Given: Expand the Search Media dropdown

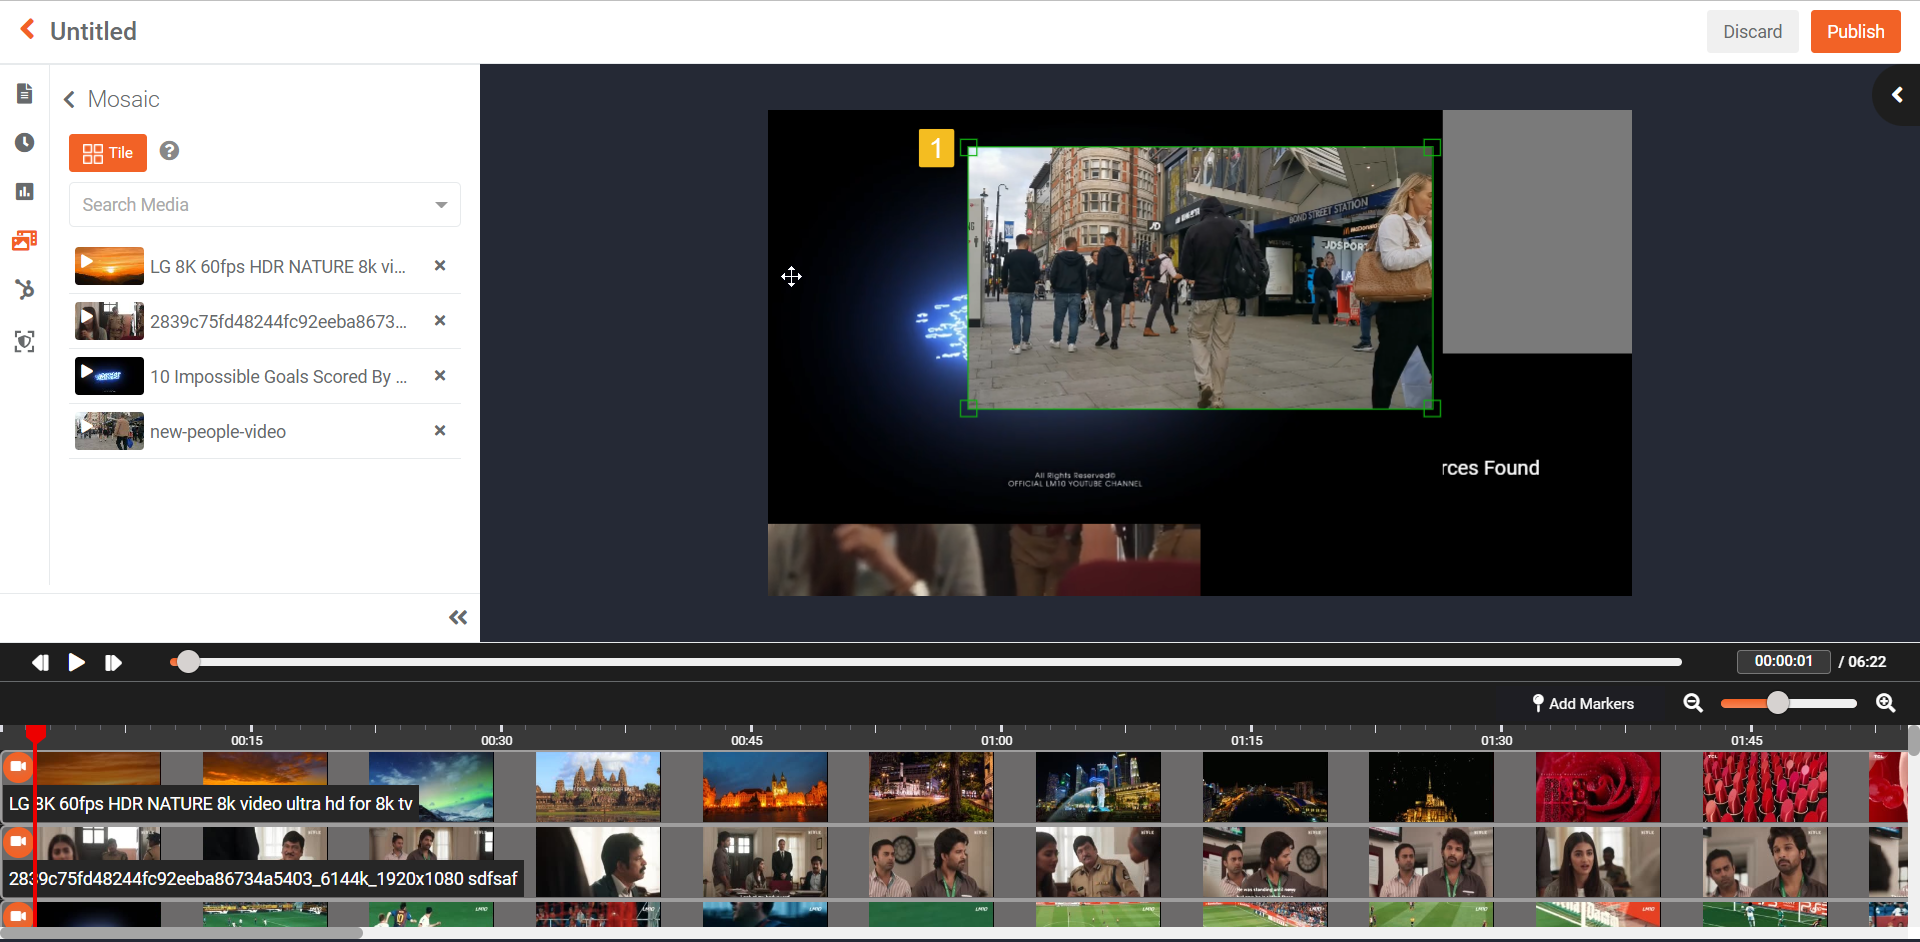Looking at the screenshot, I should (x=440, y=205).
